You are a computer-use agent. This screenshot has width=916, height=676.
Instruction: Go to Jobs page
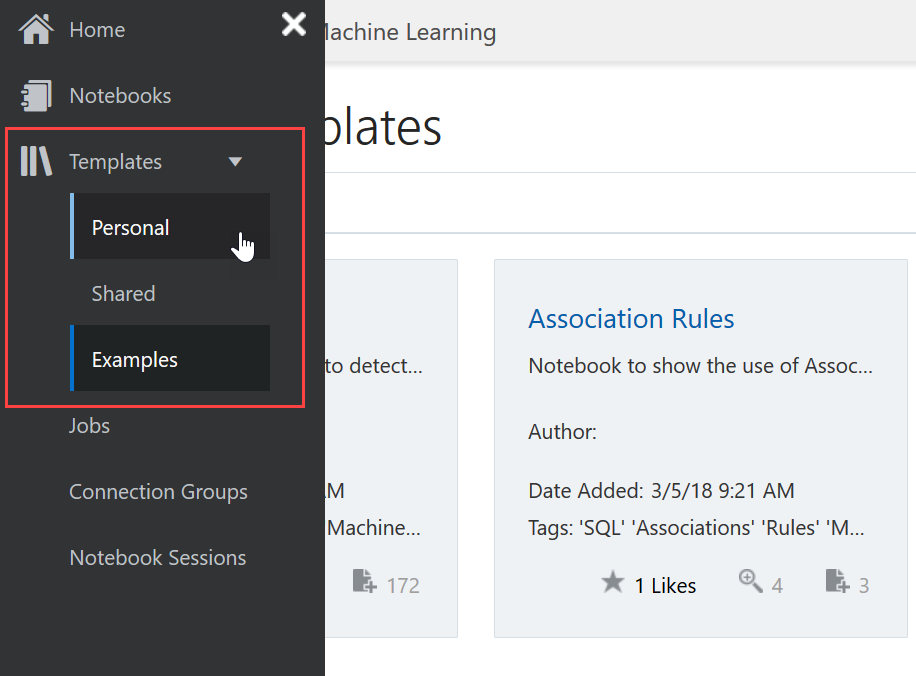(89, 426)
